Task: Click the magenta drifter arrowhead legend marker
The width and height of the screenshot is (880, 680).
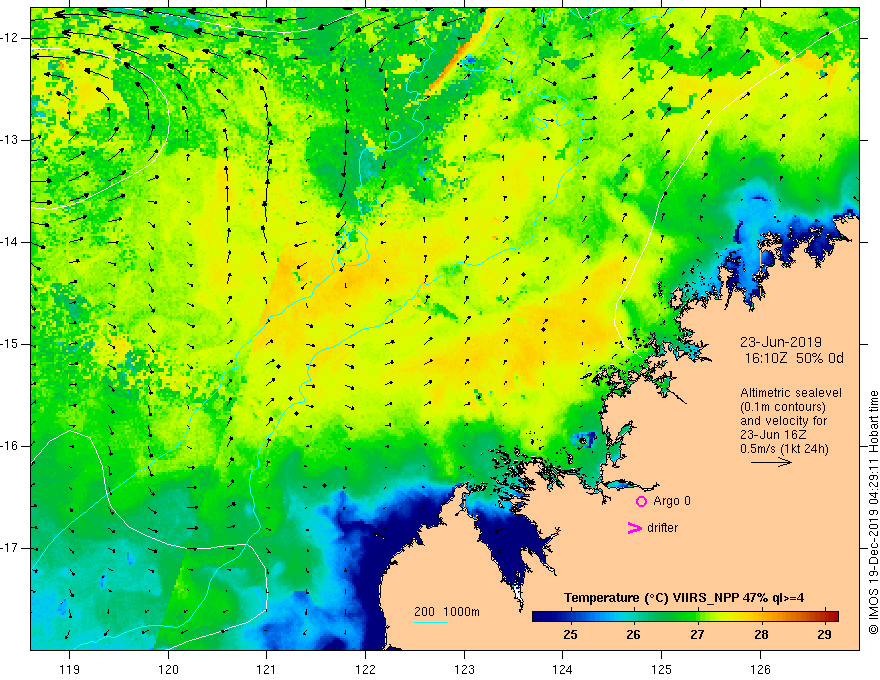Action: click(634, 528)
